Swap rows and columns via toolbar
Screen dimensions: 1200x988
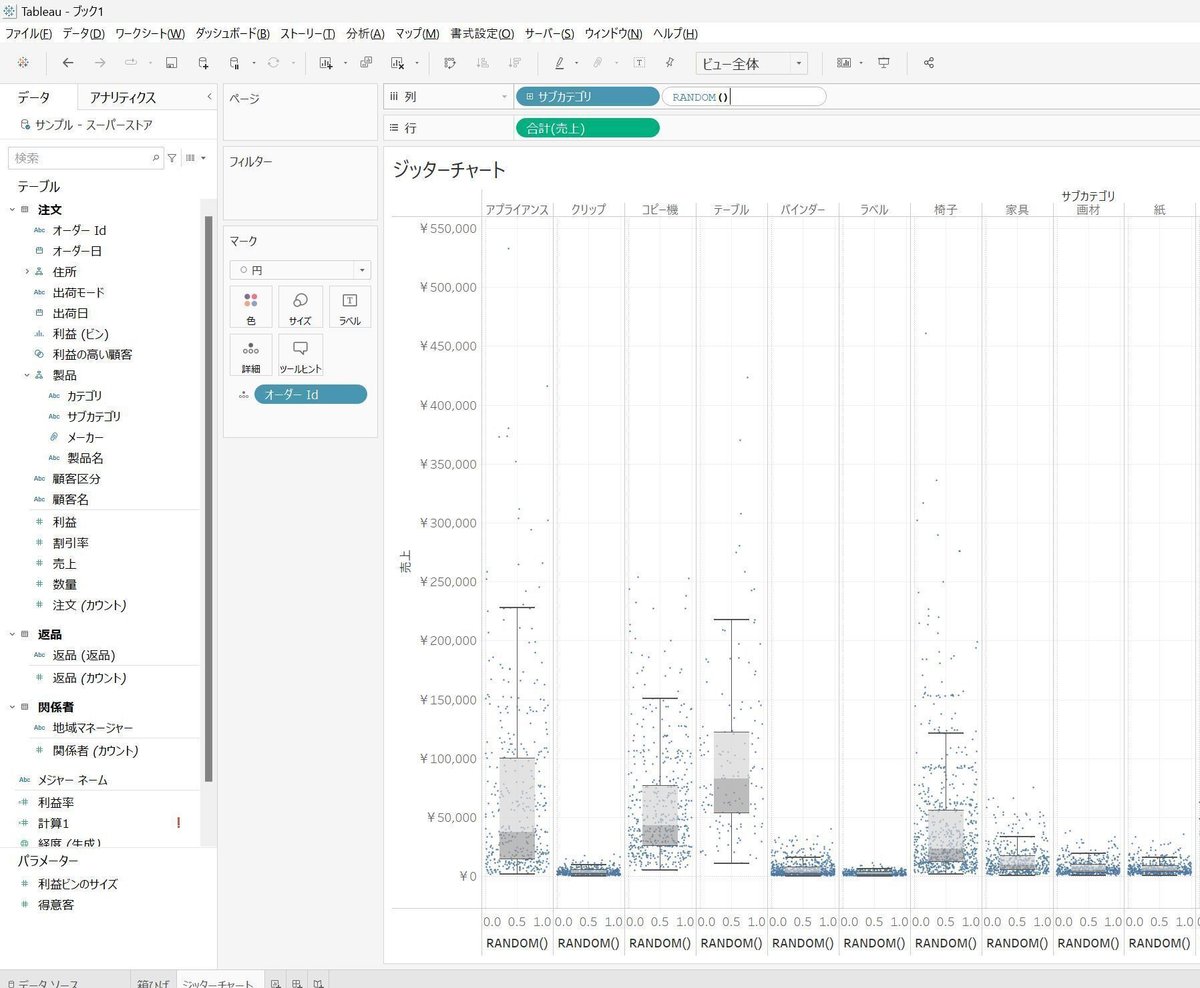(x=450, y=63)
